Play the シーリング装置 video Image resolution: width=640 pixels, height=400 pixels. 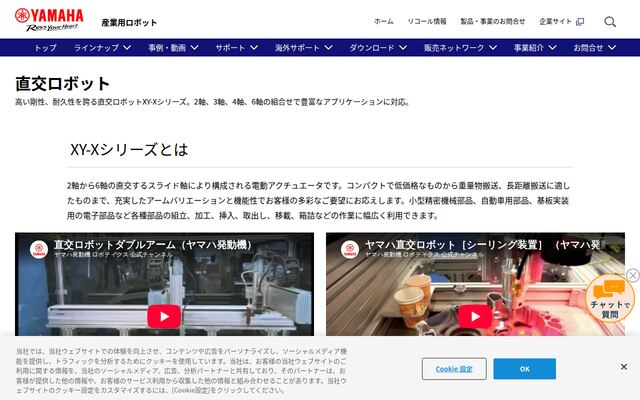tap(475, 316)
